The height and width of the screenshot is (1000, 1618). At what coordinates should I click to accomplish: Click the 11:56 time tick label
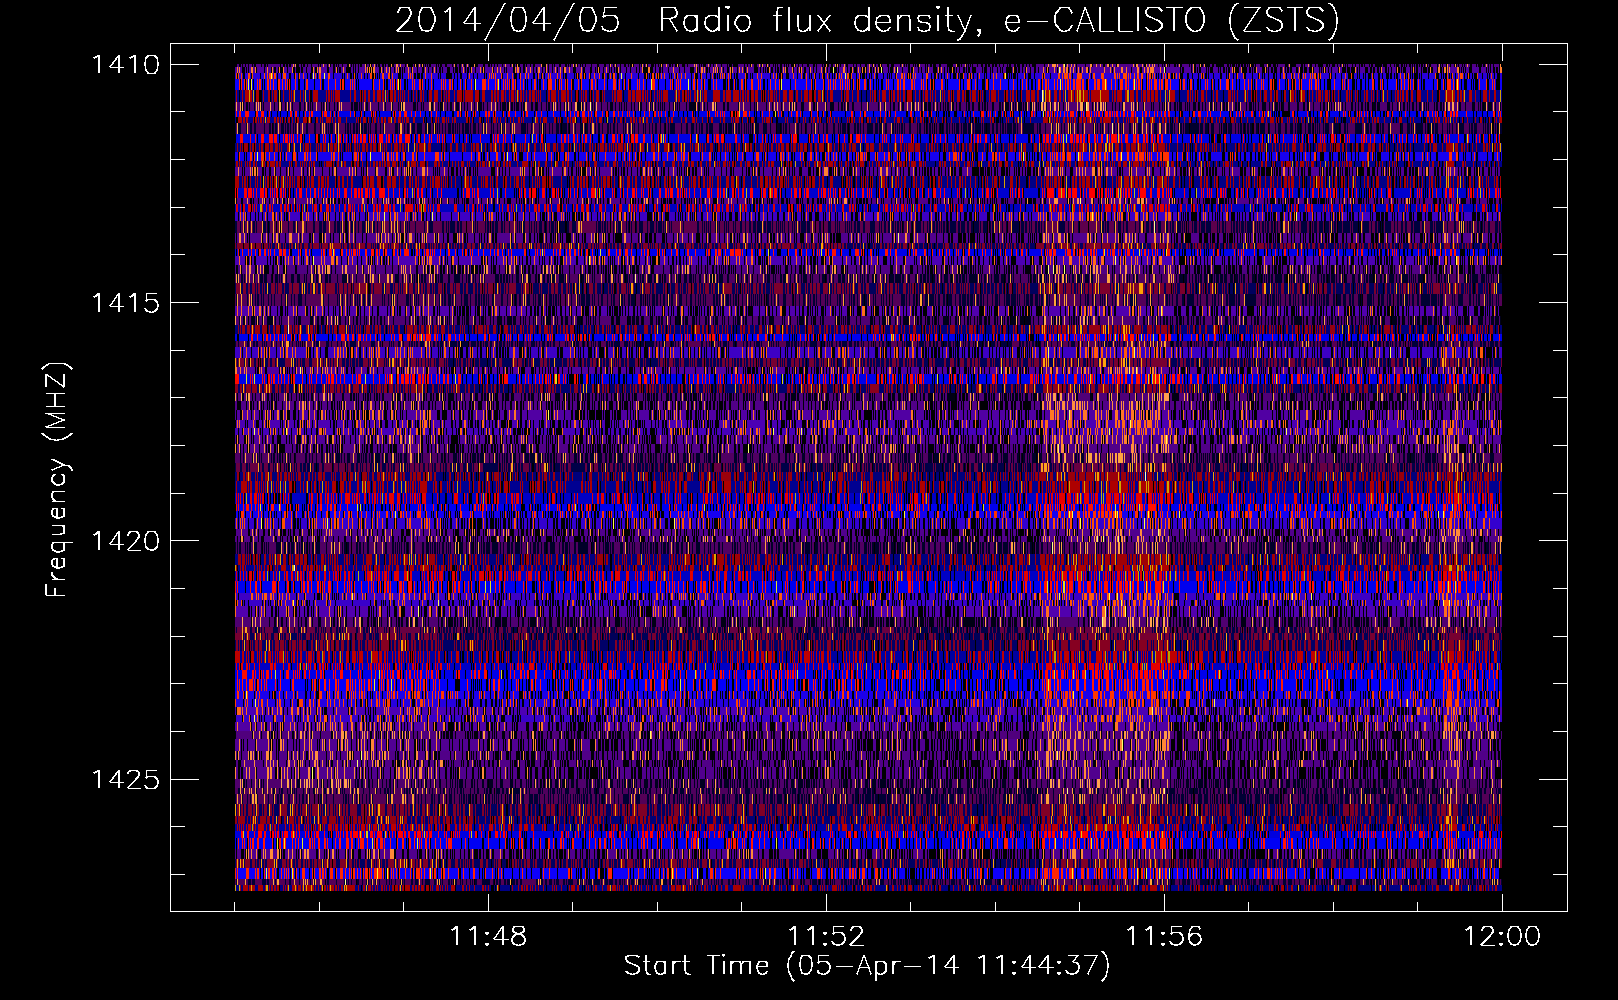pos(1164,937)
